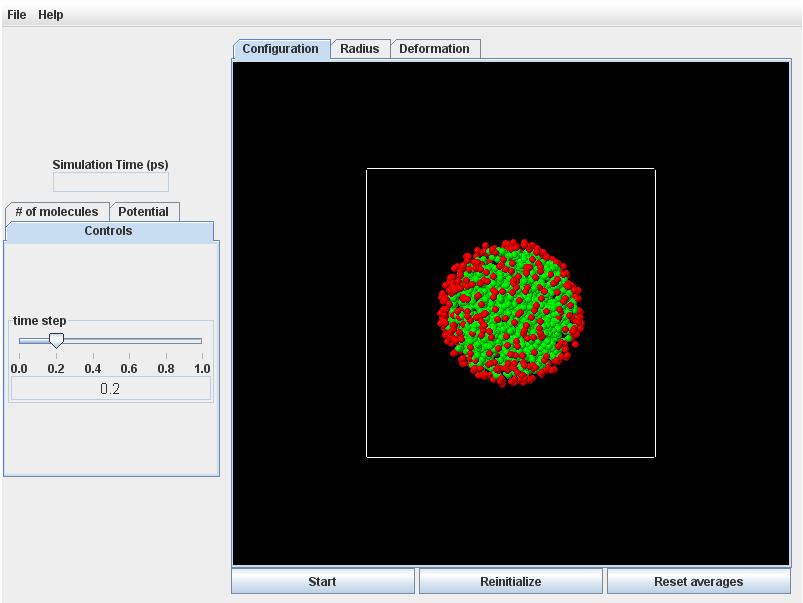The height and width of the screenshot is (603, 803).
Task: Click the Simulation Time (ps) field
Action: point(110,182)
